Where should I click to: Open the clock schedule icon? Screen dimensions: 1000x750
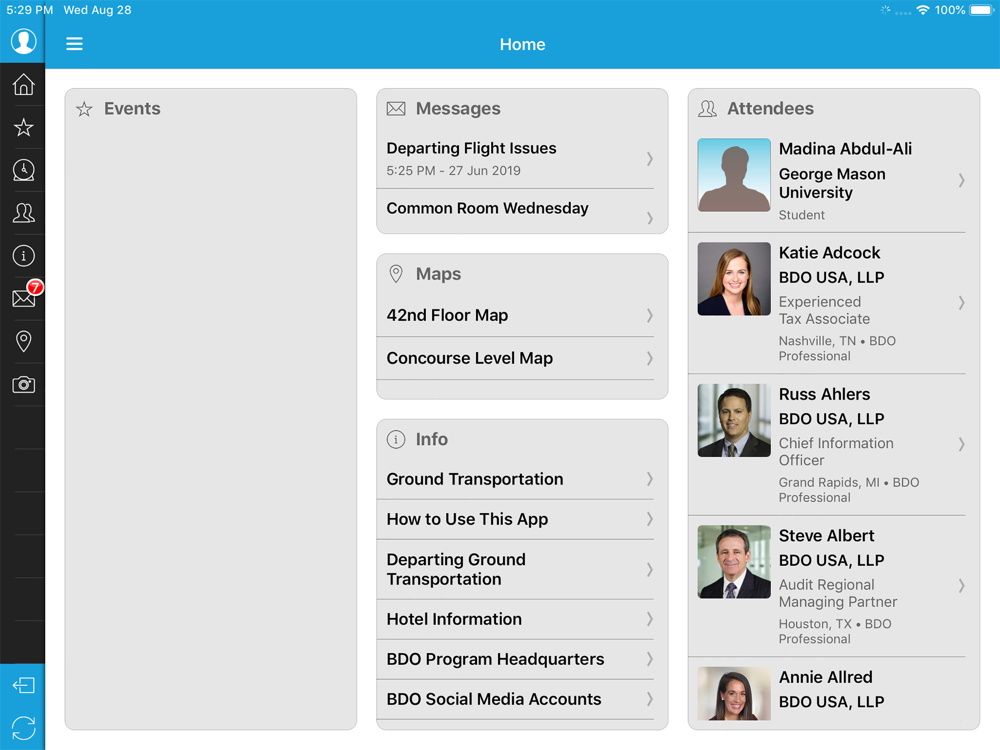pyautogui.click(x=24, y=170)
